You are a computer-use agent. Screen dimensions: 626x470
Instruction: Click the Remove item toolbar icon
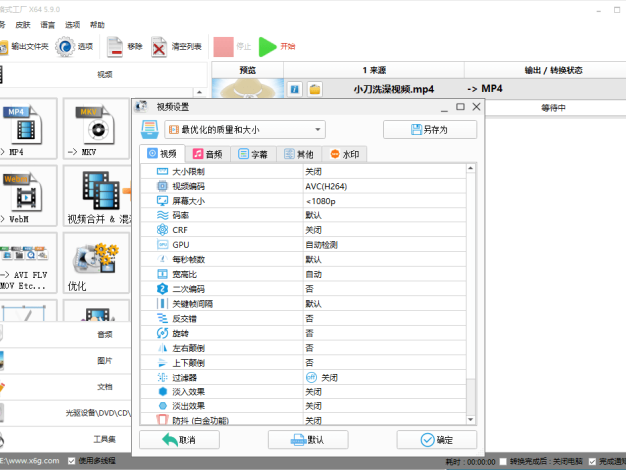click(115, 47)
